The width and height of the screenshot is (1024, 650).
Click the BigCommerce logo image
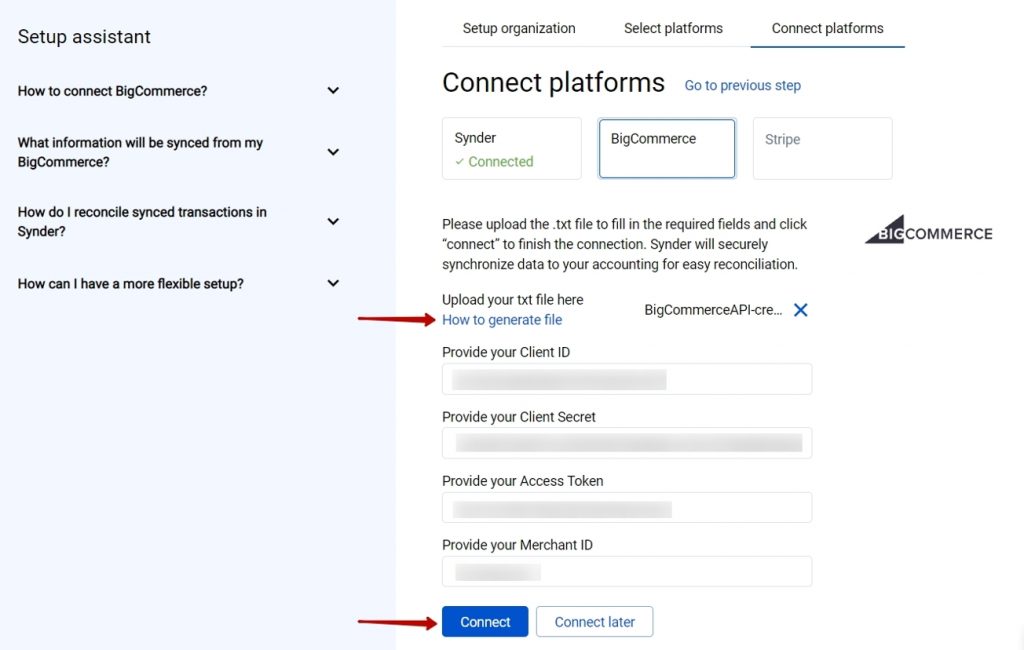point(928,230)
